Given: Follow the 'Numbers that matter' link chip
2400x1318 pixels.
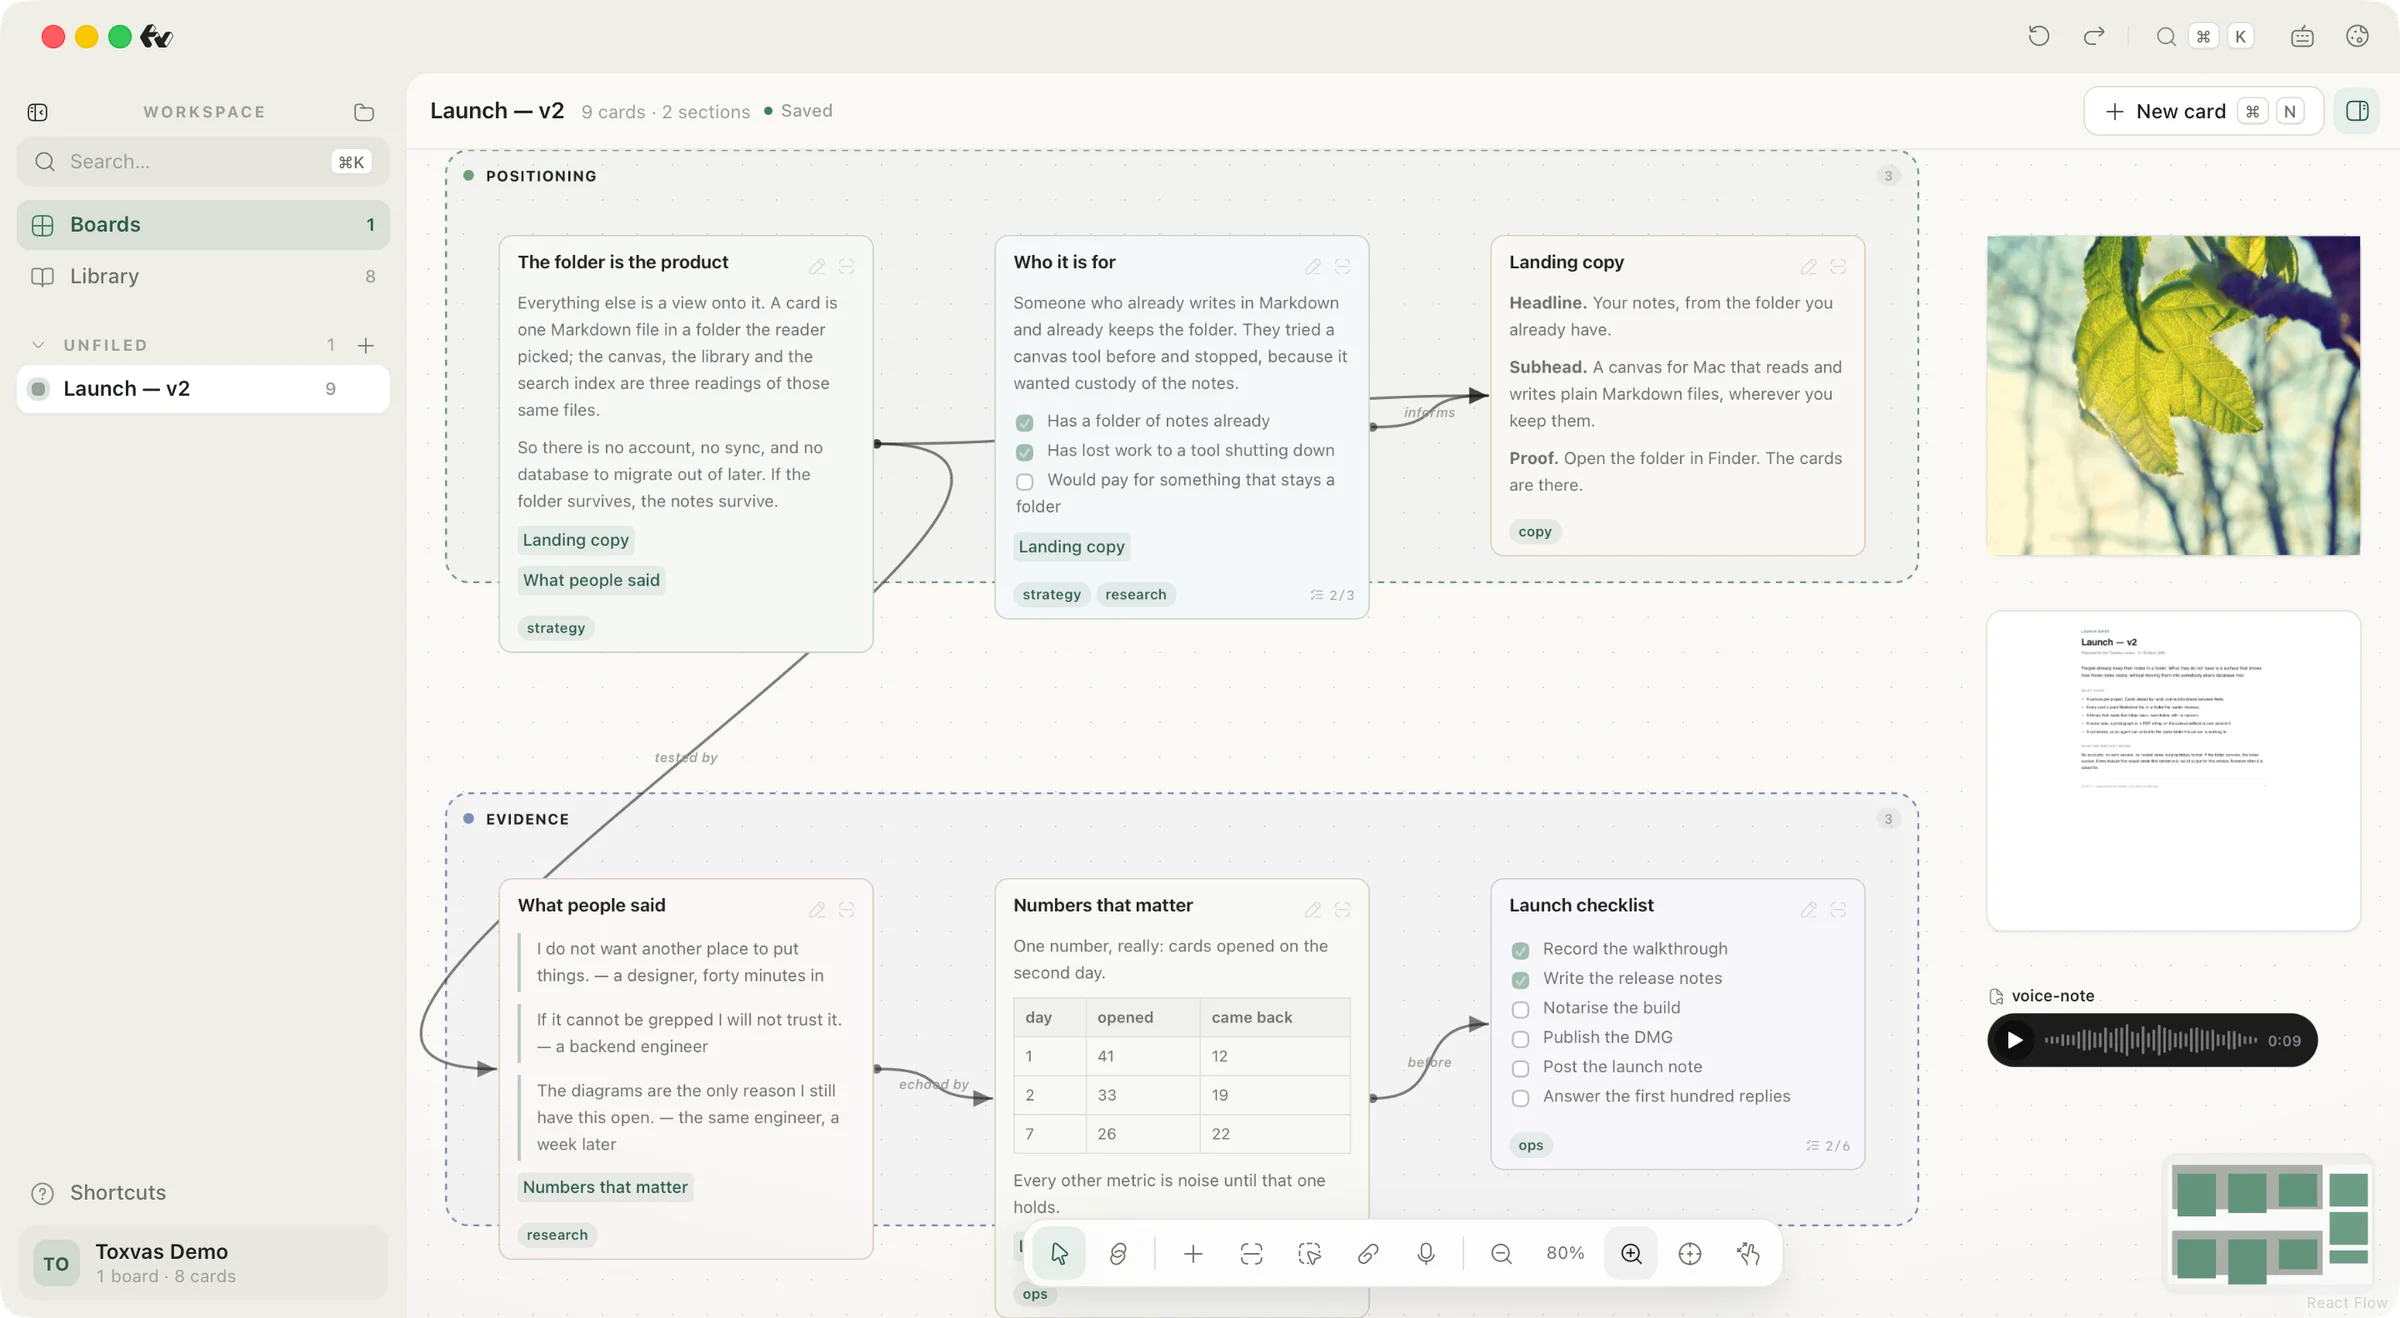Looking at the screenshot, I should (605, 1187).
